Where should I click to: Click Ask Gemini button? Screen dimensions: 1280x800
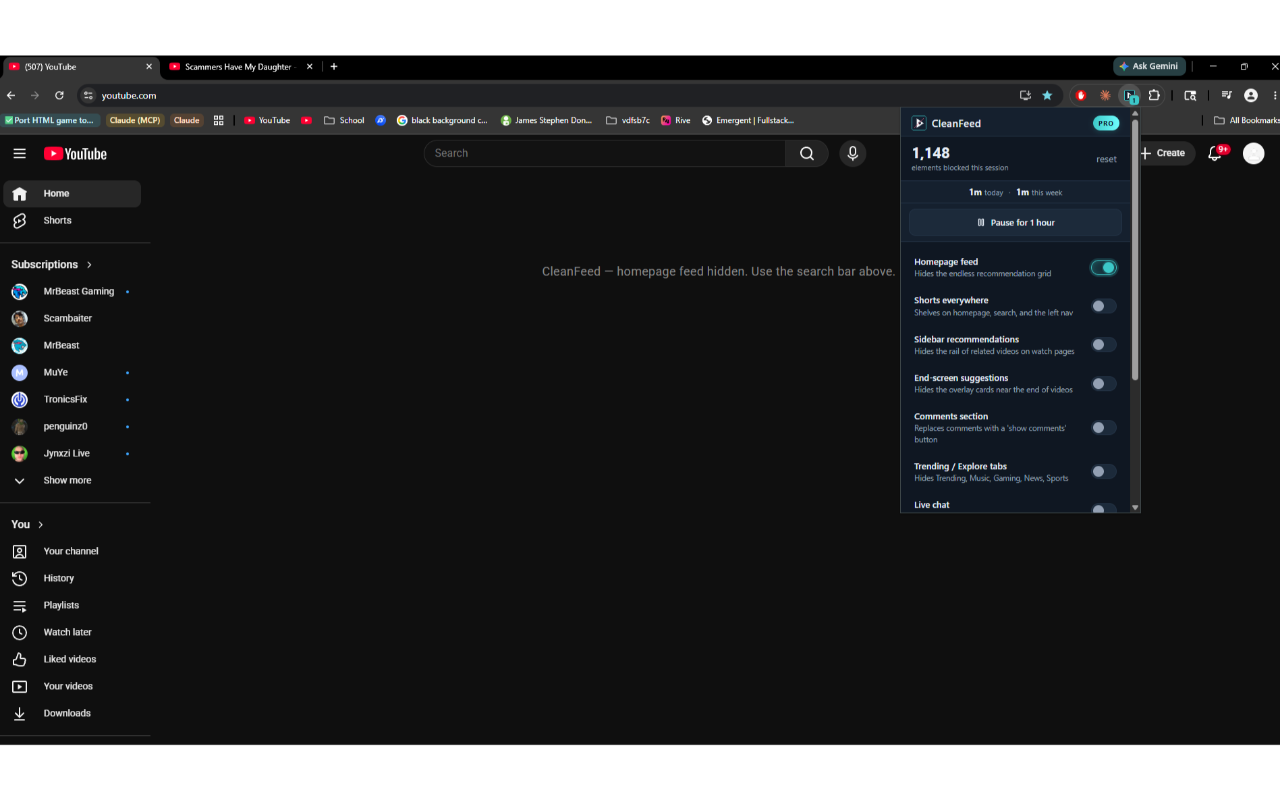tap(1149, 66)
